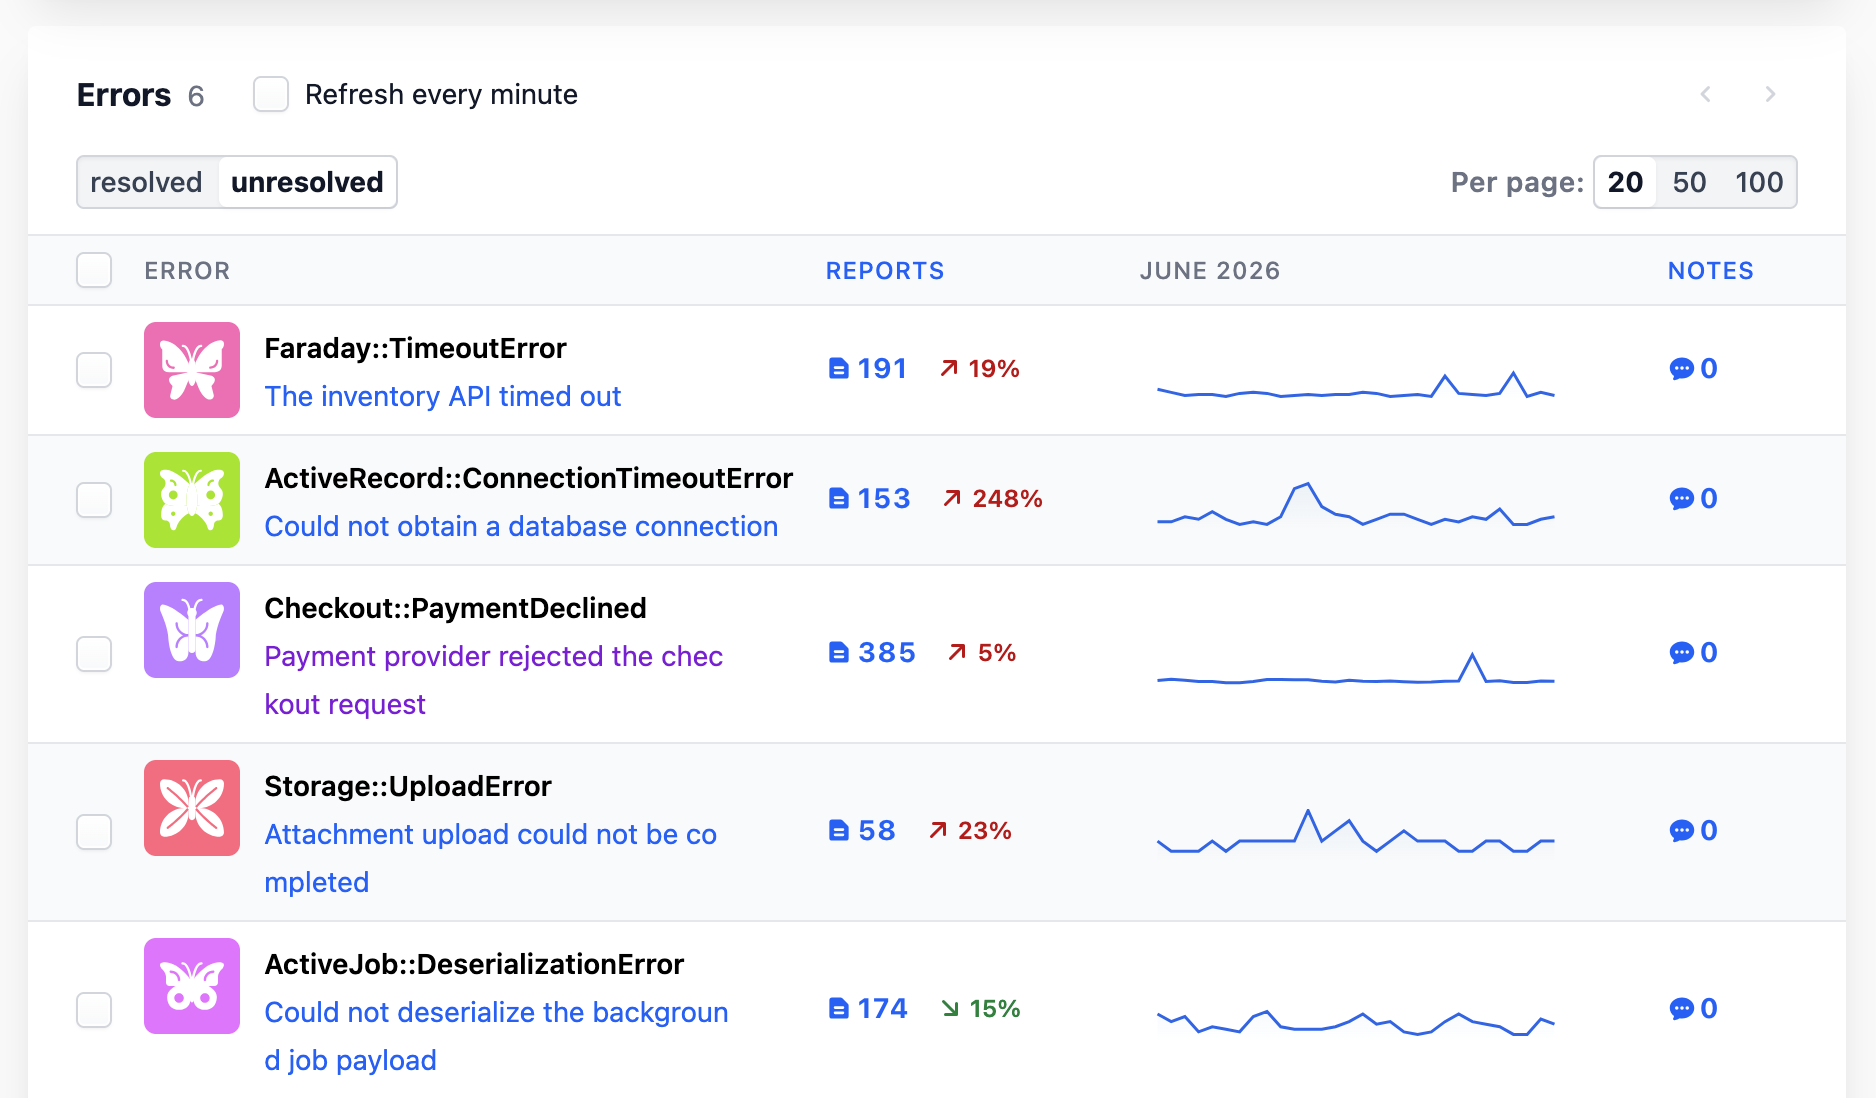Open 'Could not obtain a database connection' message

[521, 527]
